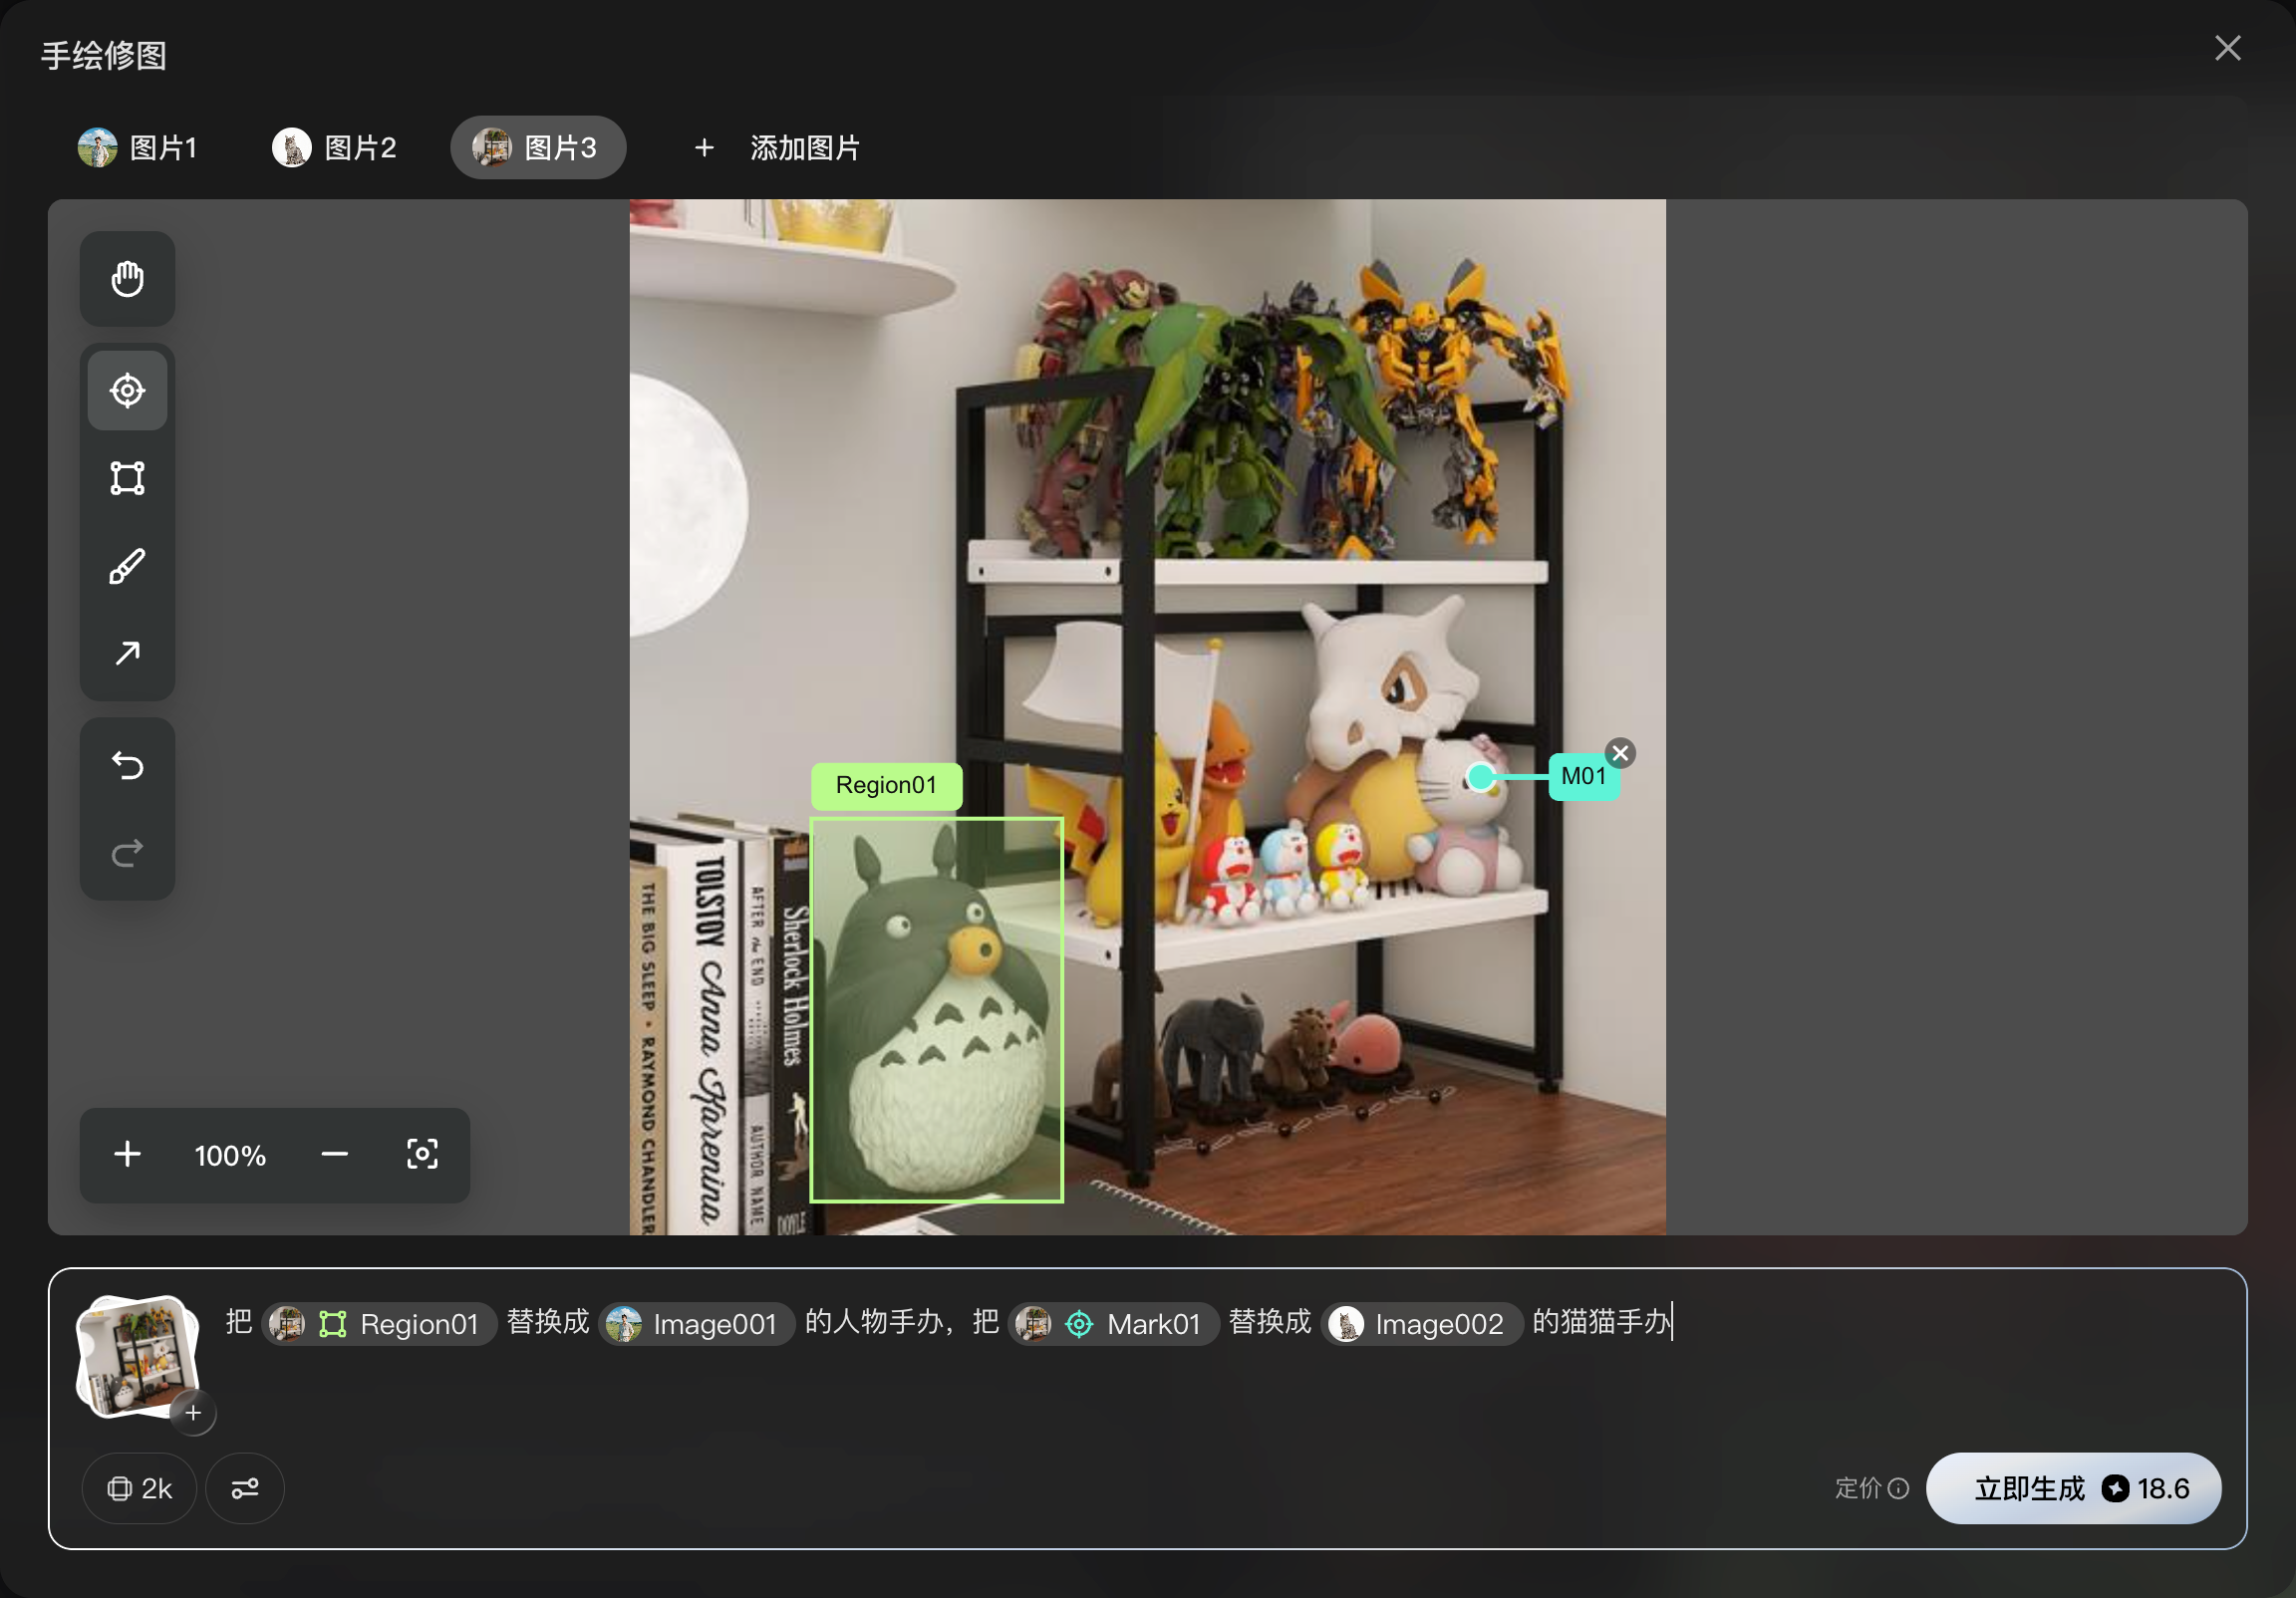The height and width of the screenshot is (1598, 2296).
Task: Add image via thumbnail plus badge
Action: pyautogui.click(x=193, y=1413)
